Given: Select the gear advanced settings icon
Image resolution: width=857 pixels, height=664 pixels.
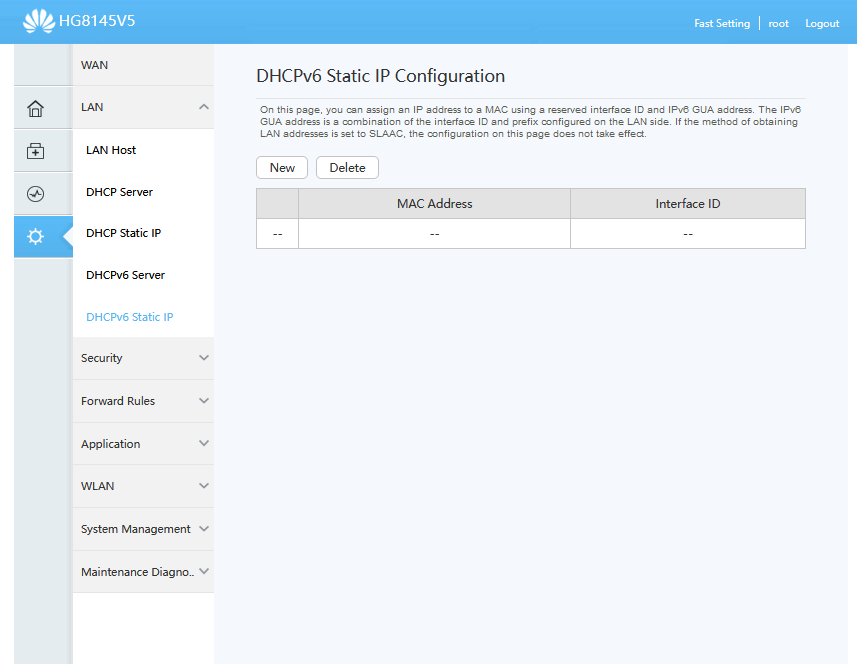Looking at the screenshot, I should [36, 237].
